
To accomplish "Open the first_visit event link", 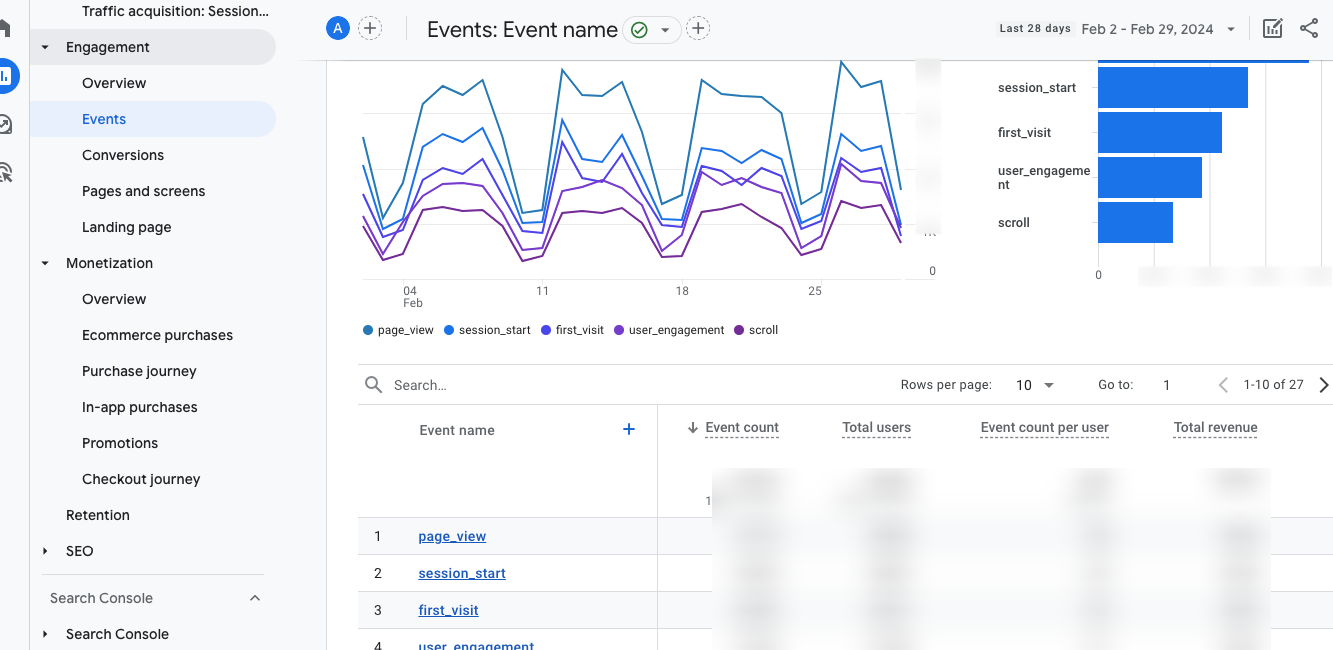I will 448,610.
